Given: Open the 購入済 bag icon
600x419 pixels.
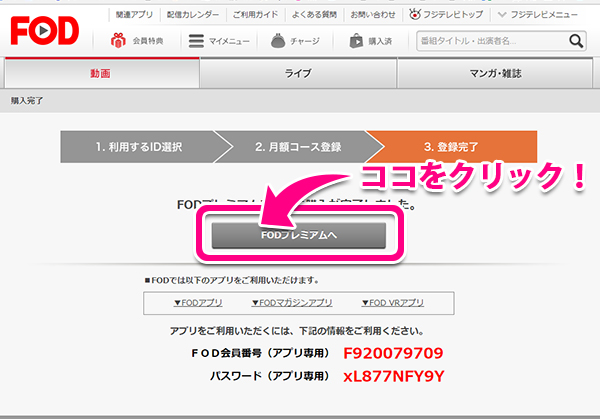Looking at the screenshot, I should tap(356, 41).
